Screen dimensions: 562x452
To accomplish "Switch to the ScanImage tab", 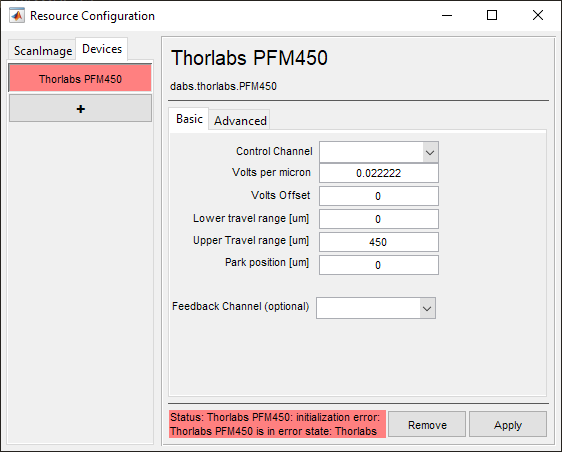I will click(43, 51).
